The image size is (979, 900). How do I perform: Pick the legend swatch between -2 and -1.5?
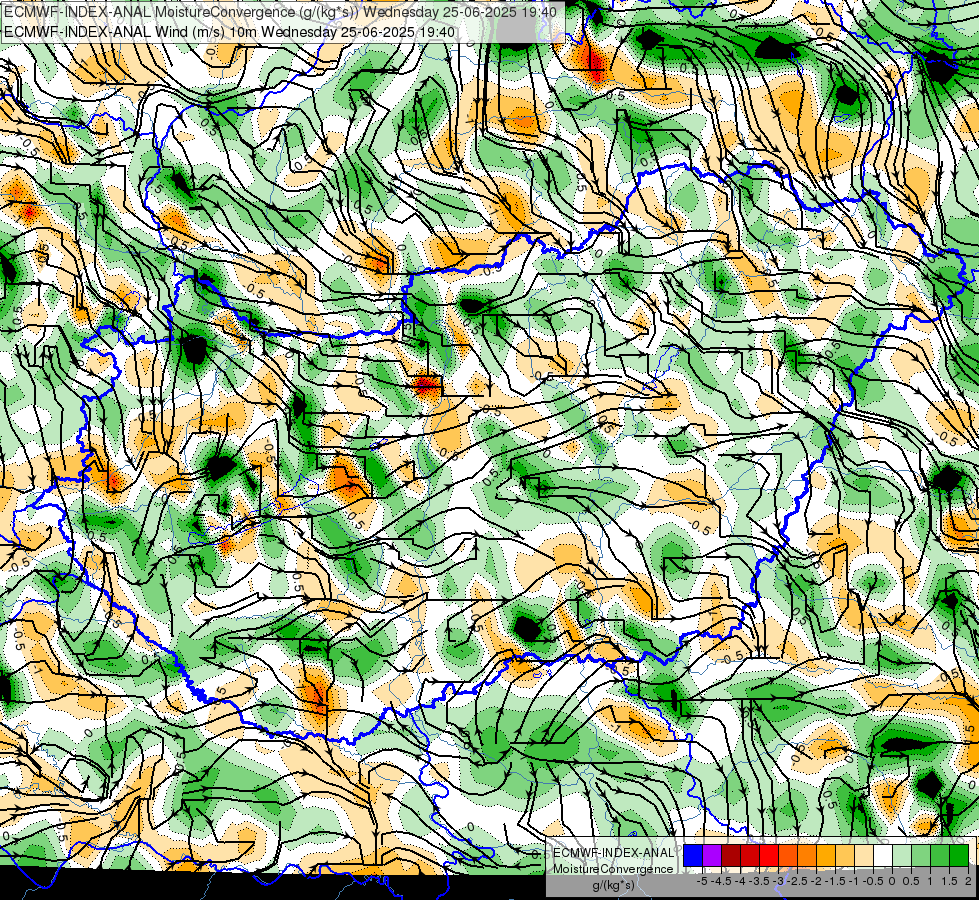[826, 856]
